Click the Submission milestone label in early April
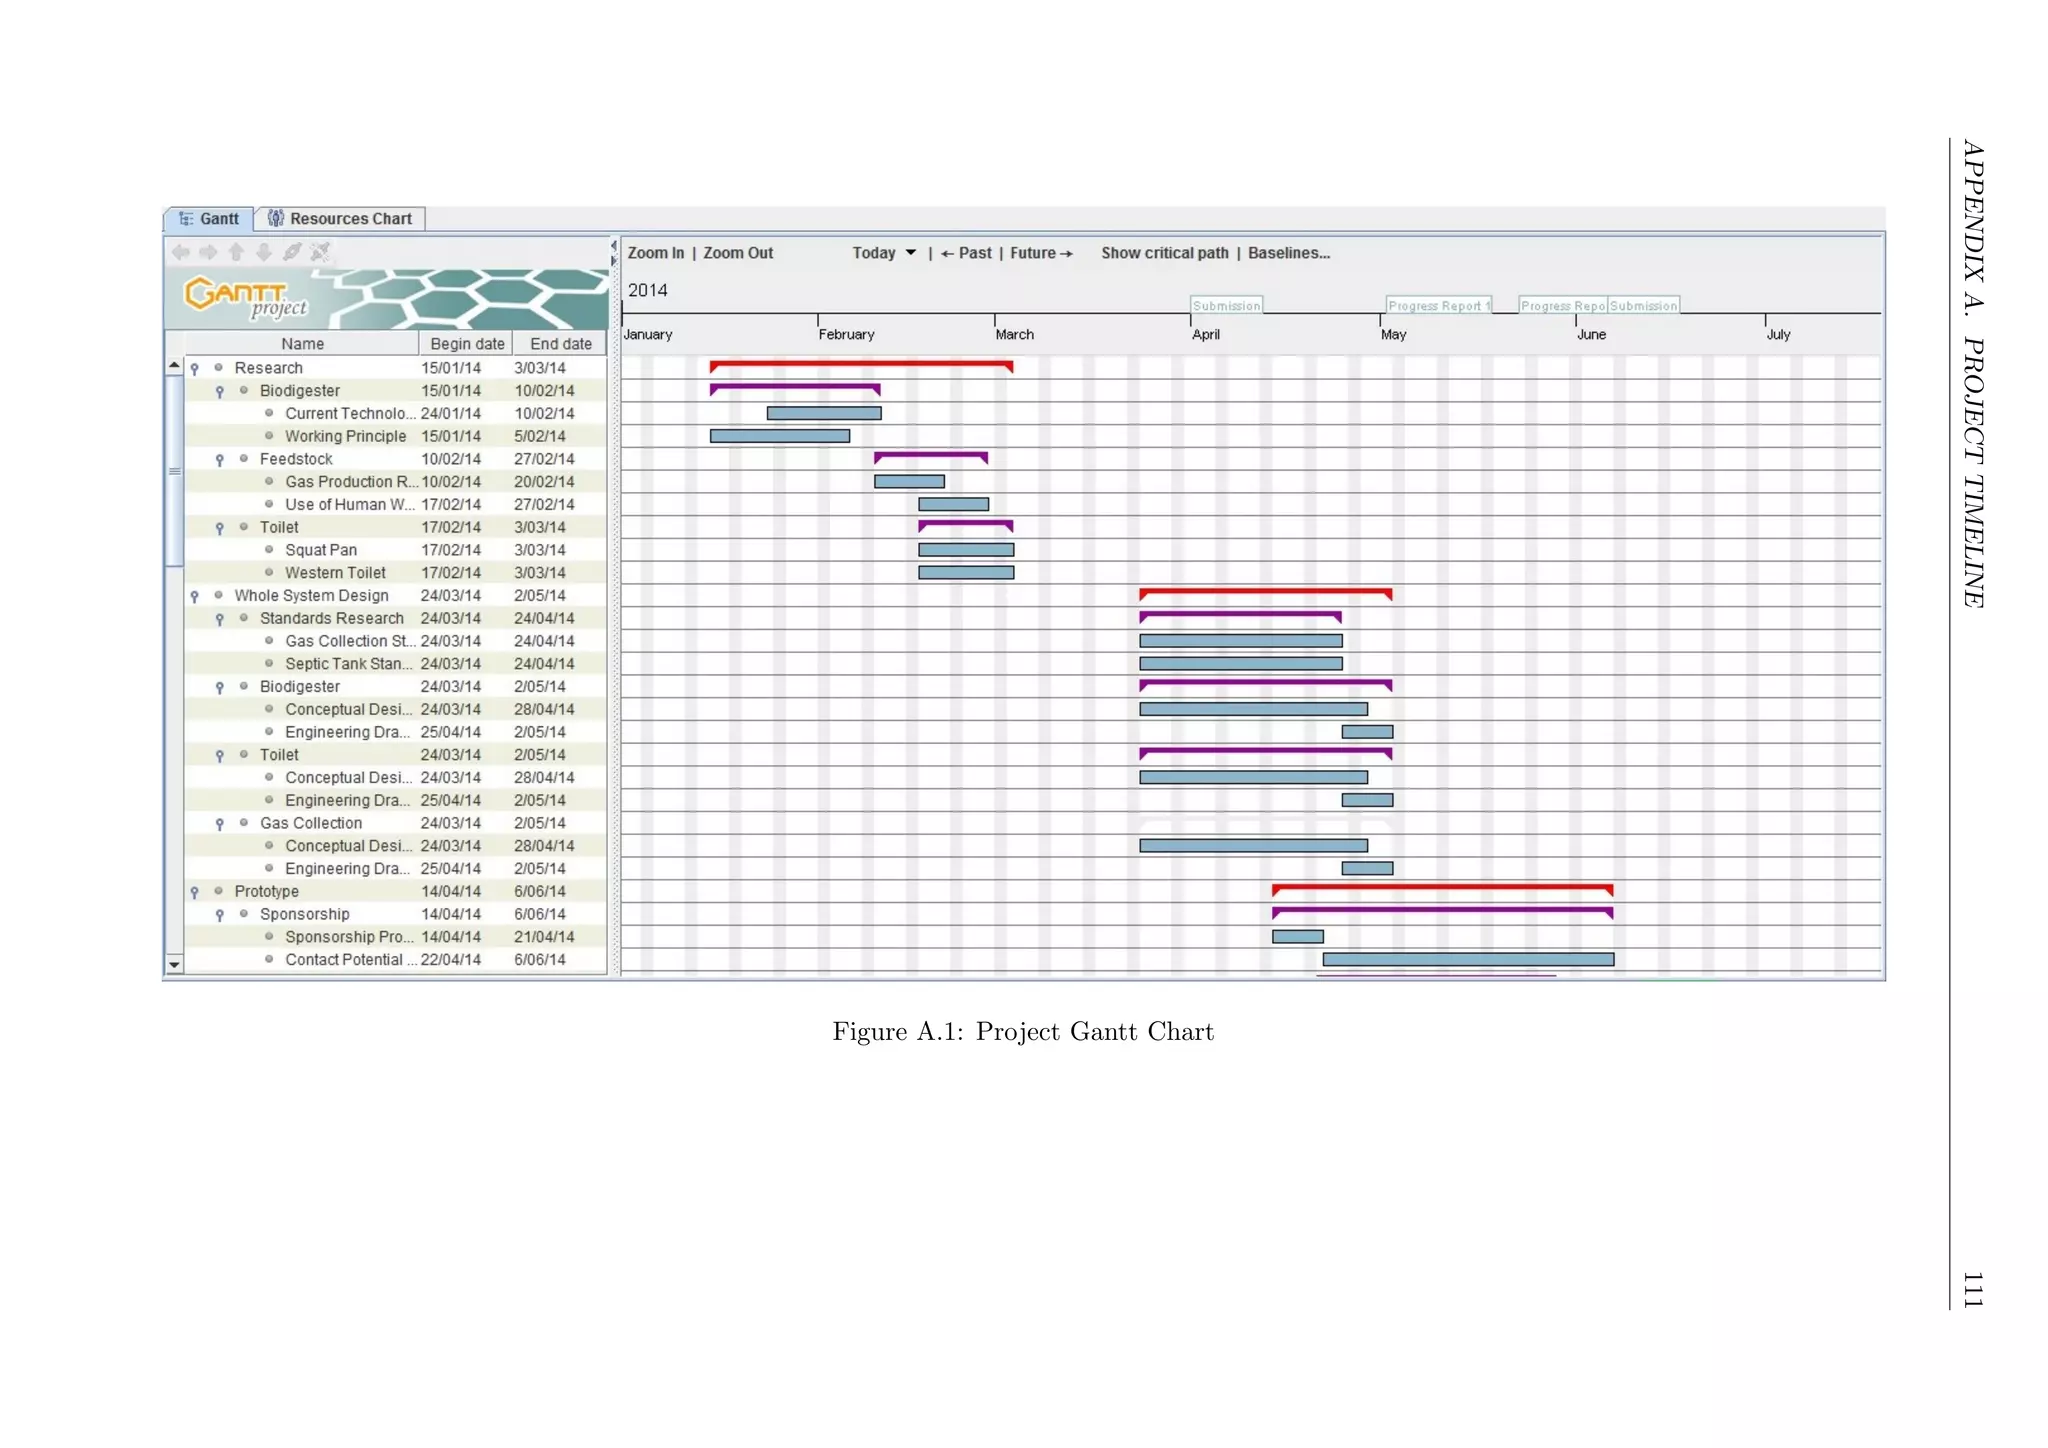 pyautogui.click(x=1226, y=305)
